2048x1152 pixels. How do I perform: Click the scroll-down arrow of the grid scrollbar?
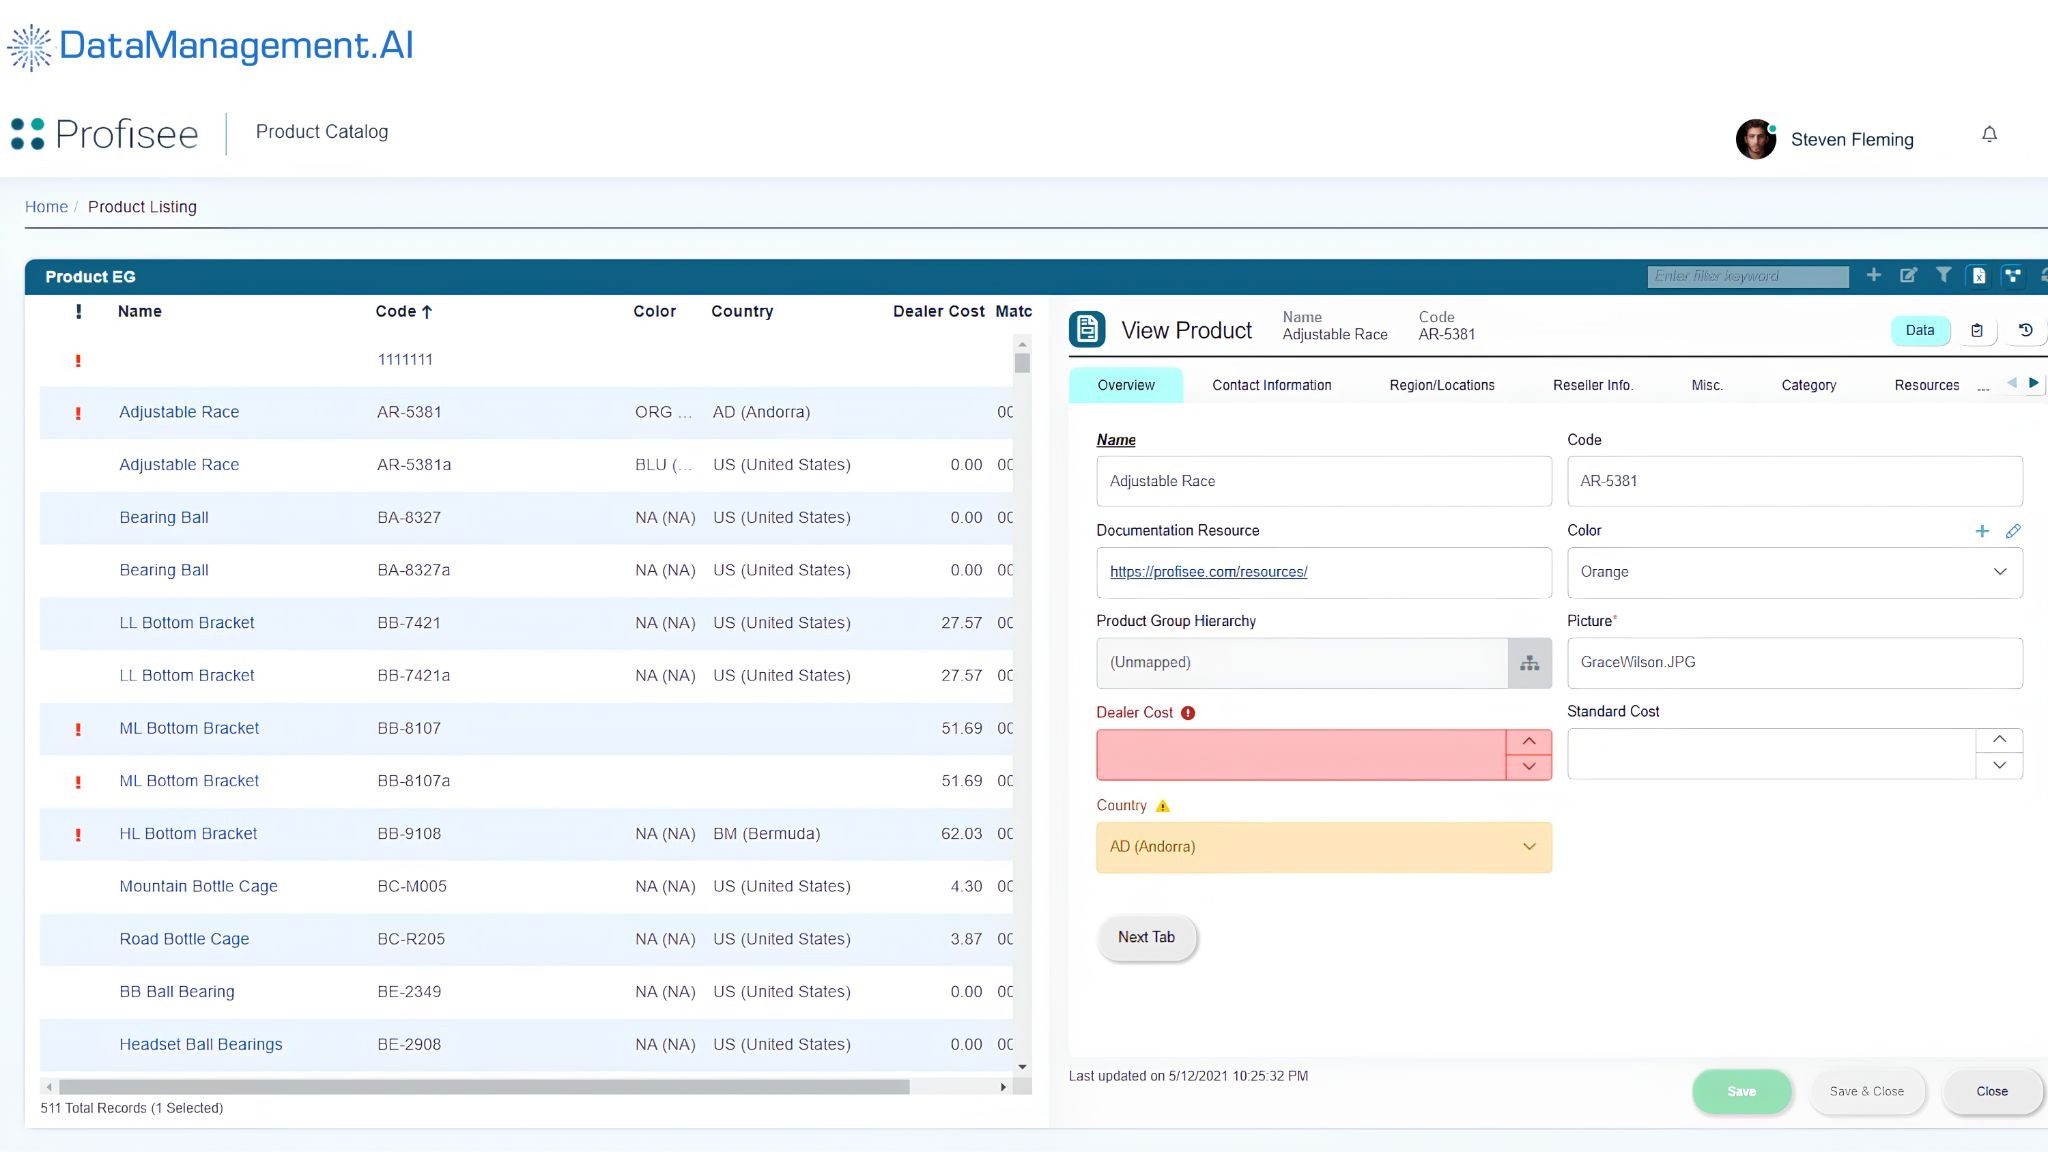tap(1022, 1067)
